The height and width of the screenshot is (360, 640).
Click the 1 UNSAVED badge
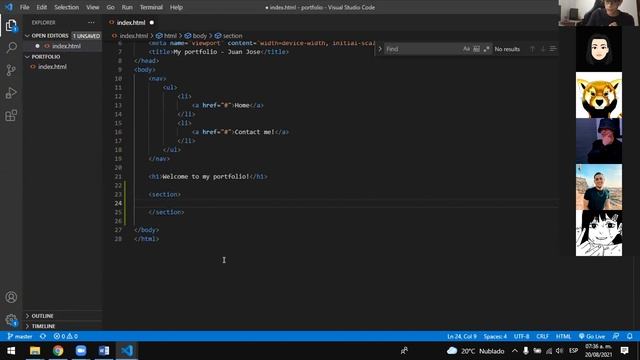[87, 36]
